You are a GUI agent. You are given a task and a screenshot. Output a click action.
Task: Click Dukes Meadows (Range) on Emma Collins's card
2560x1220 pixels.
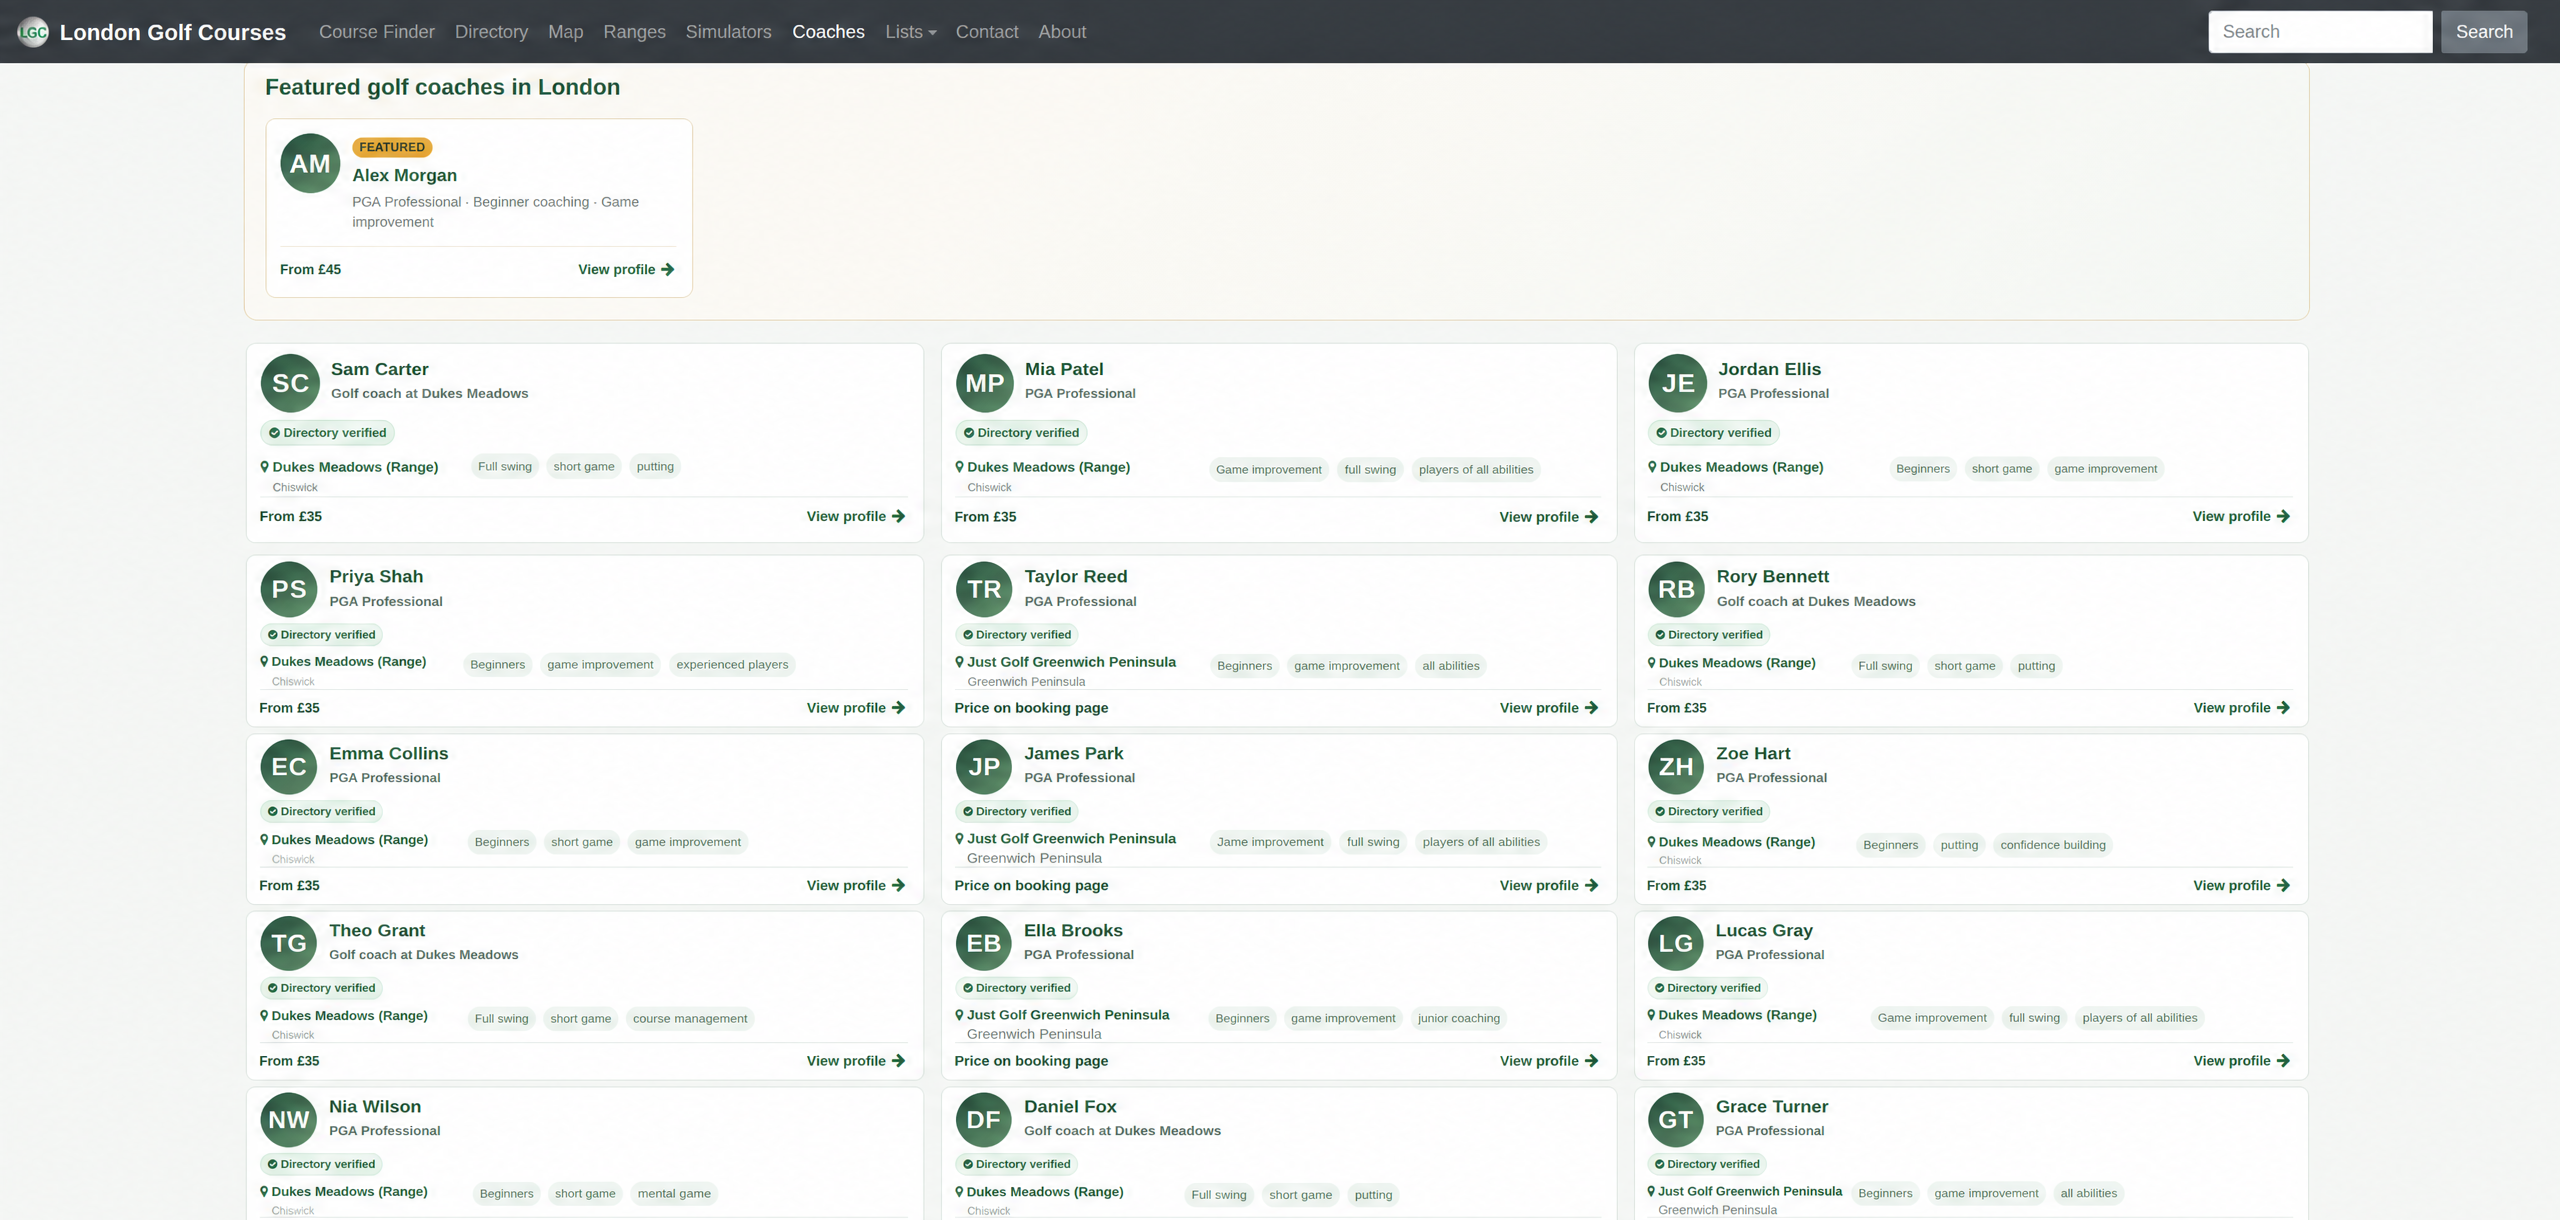point(349,840)
